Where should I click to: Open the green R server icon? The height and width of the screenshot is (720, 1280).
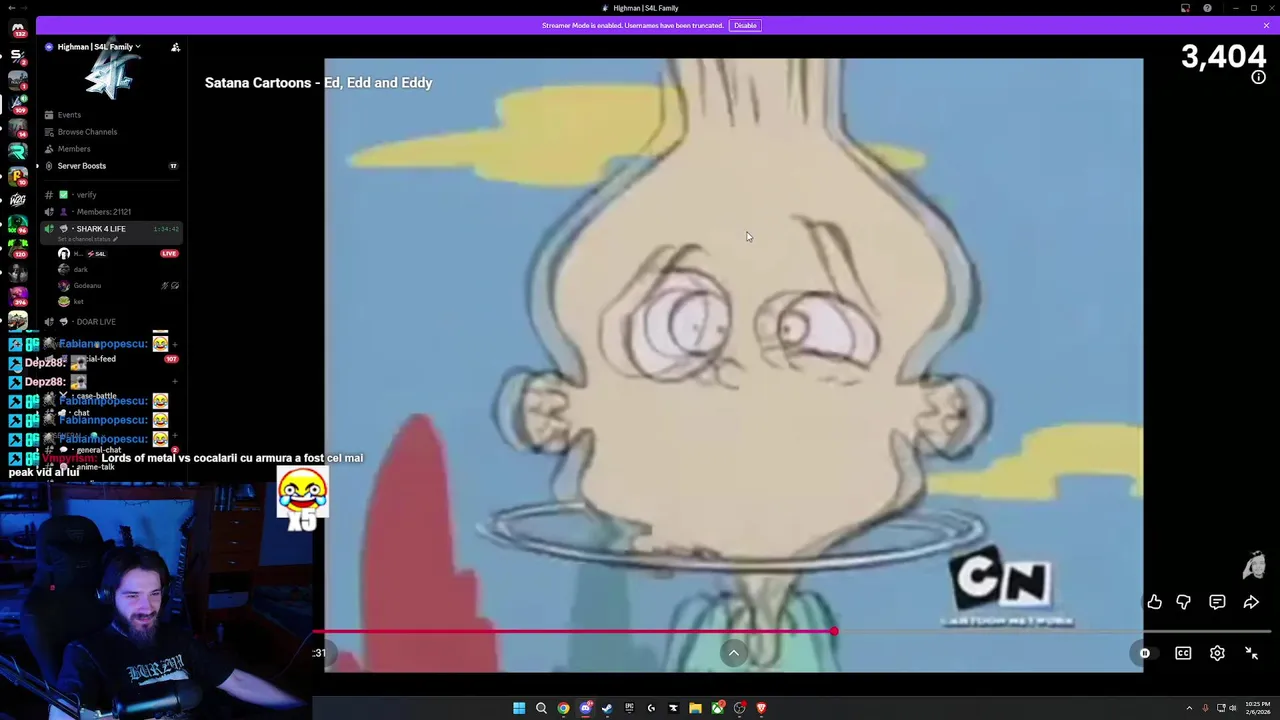[17, 150]
